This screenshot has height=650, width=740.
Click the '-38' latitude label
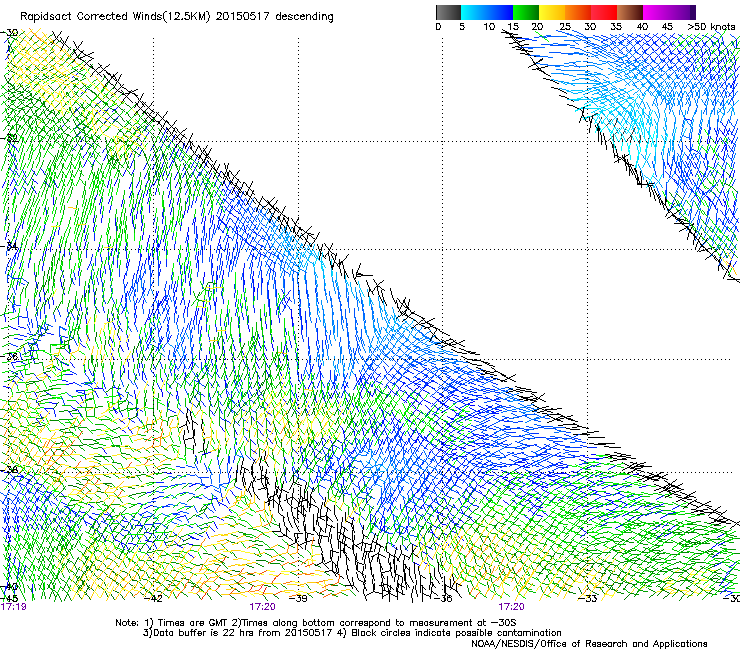coord(10,470)
